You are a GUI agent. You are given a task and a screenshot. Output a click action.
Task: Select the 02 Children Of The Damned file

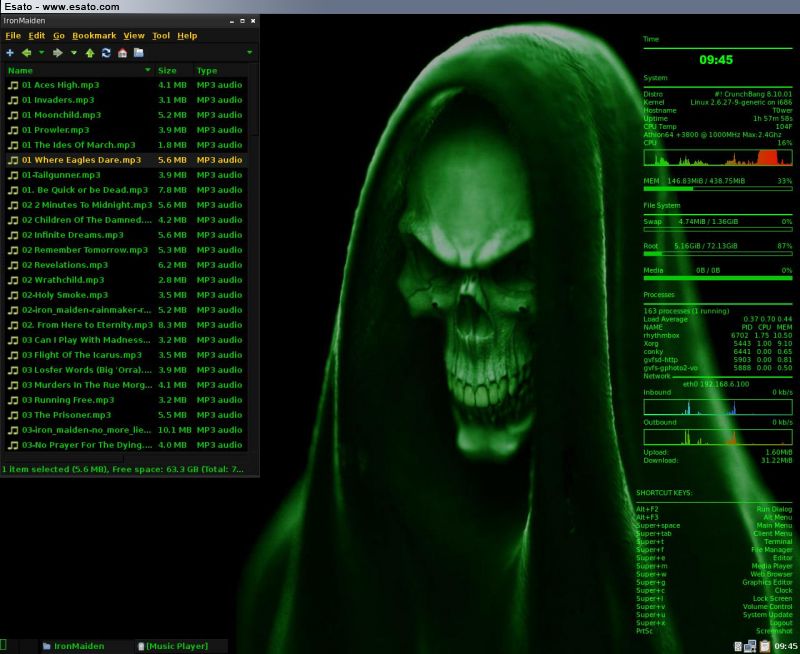pyautogui.click(x=127, y=220)
